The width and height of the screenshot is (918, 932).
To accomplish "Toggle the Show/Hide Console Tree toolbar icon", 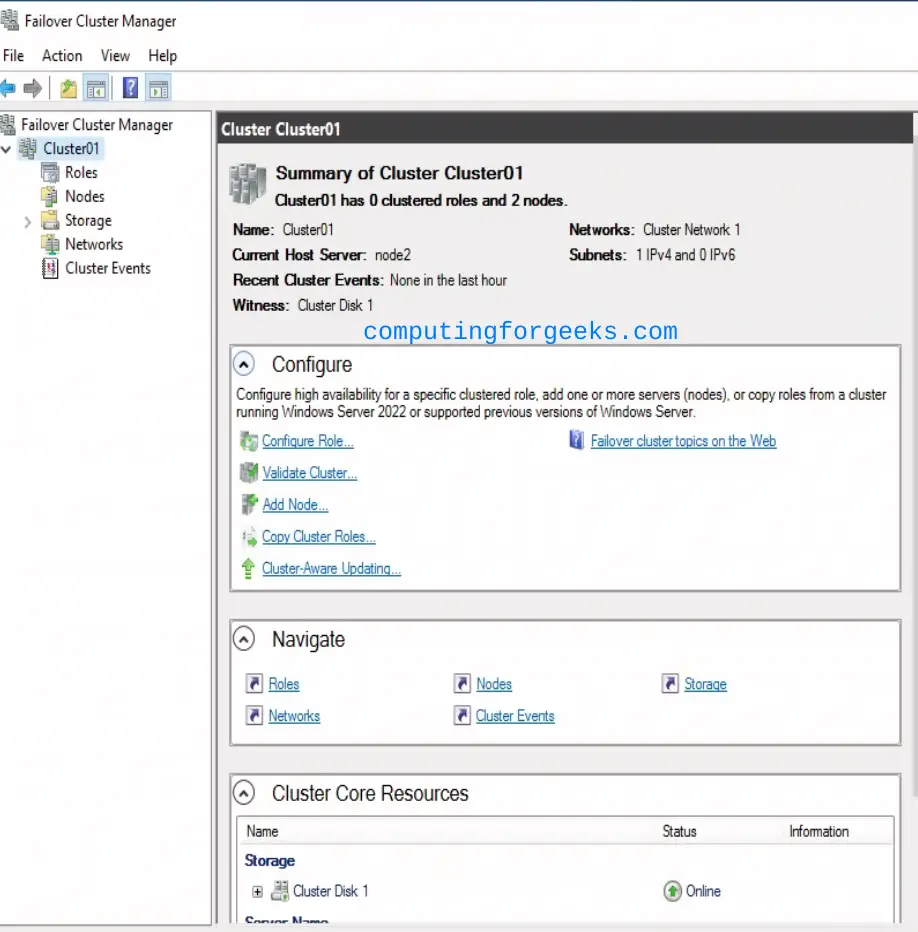I will [96, 89].
